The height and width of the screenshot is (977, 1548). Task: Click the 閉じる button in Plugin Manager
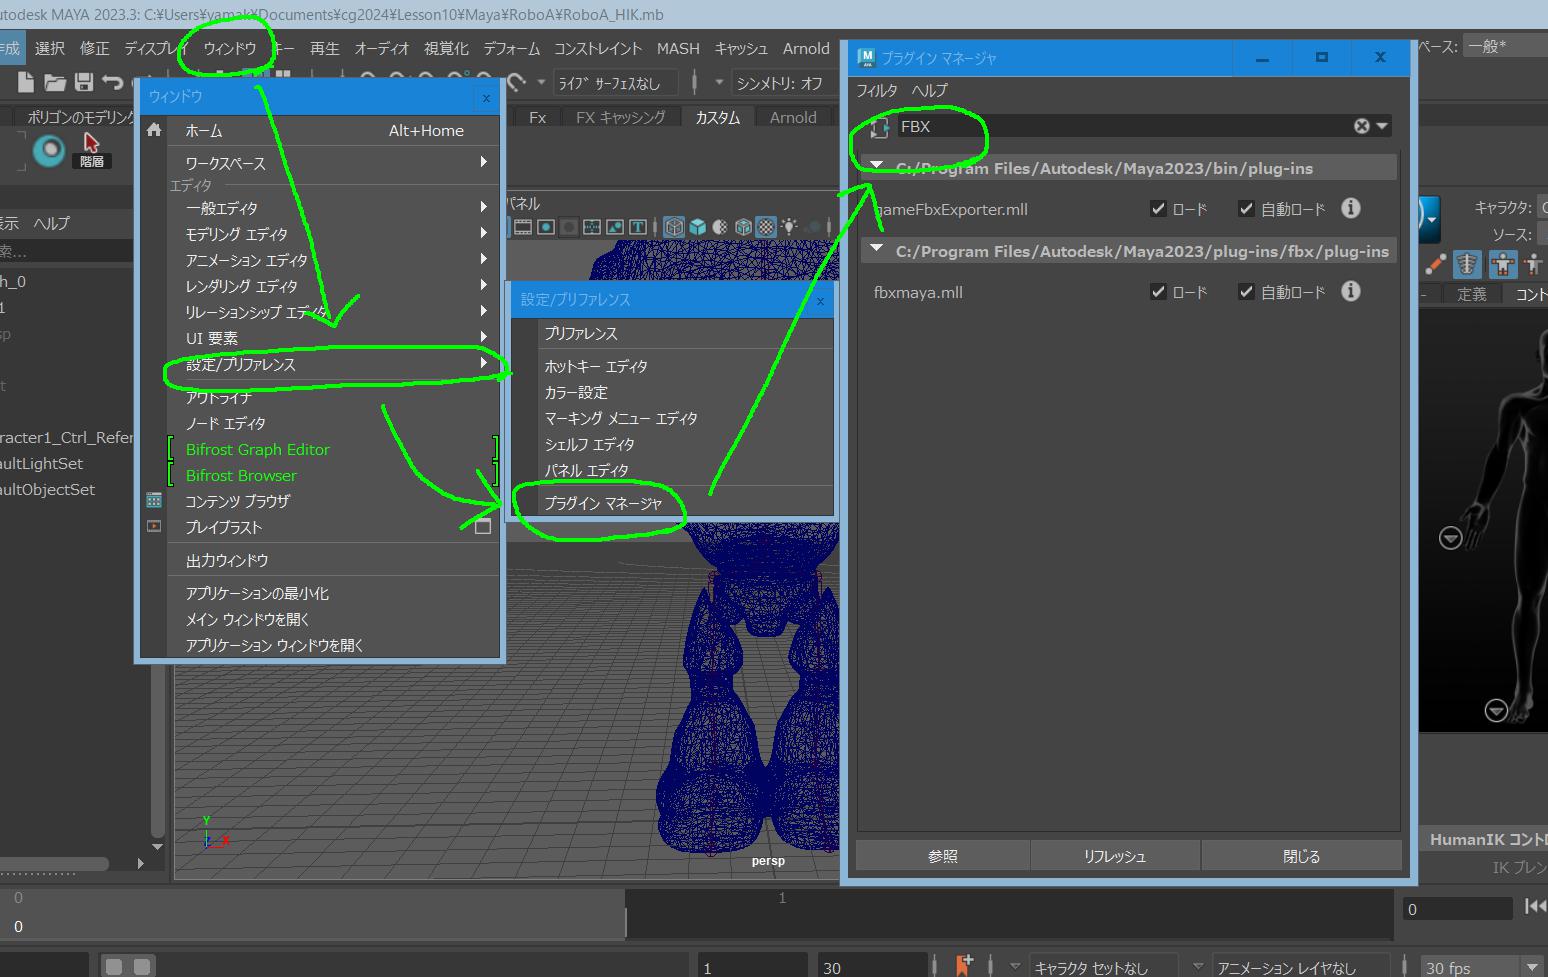point(1301,856)
